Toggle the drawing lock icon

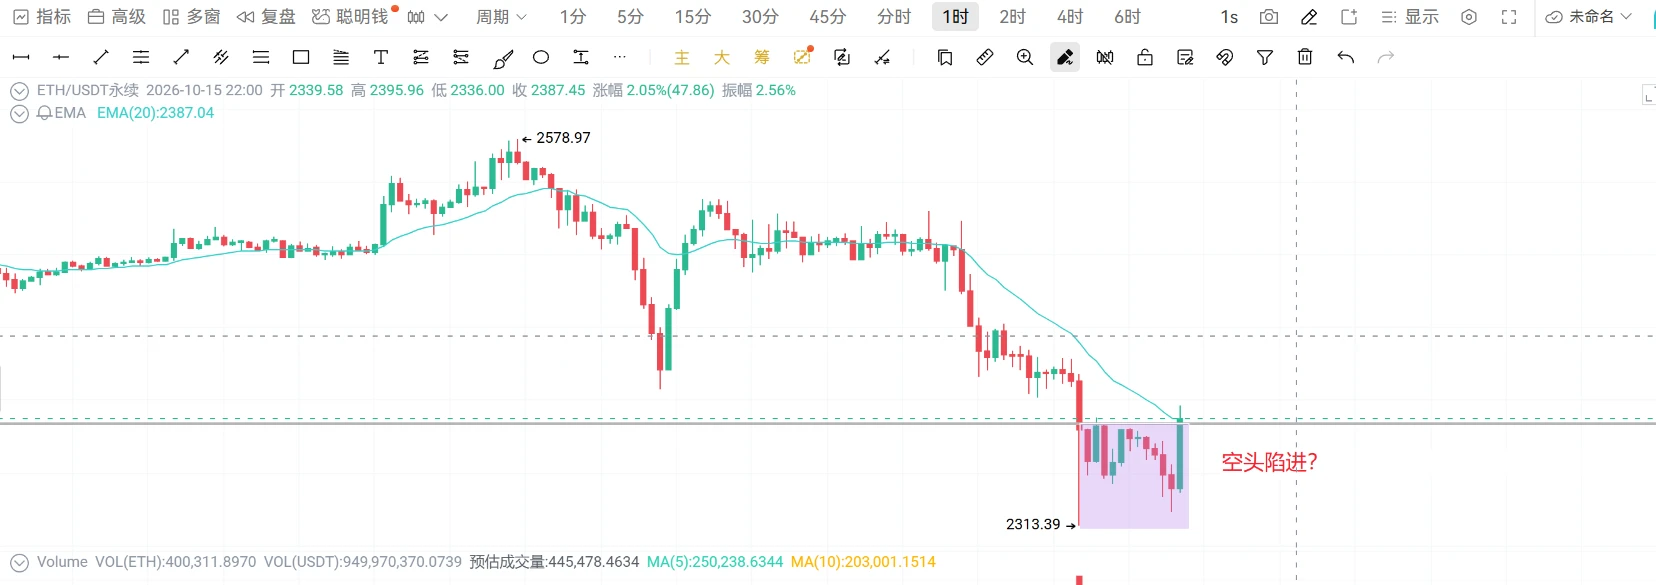point(1145,57)
